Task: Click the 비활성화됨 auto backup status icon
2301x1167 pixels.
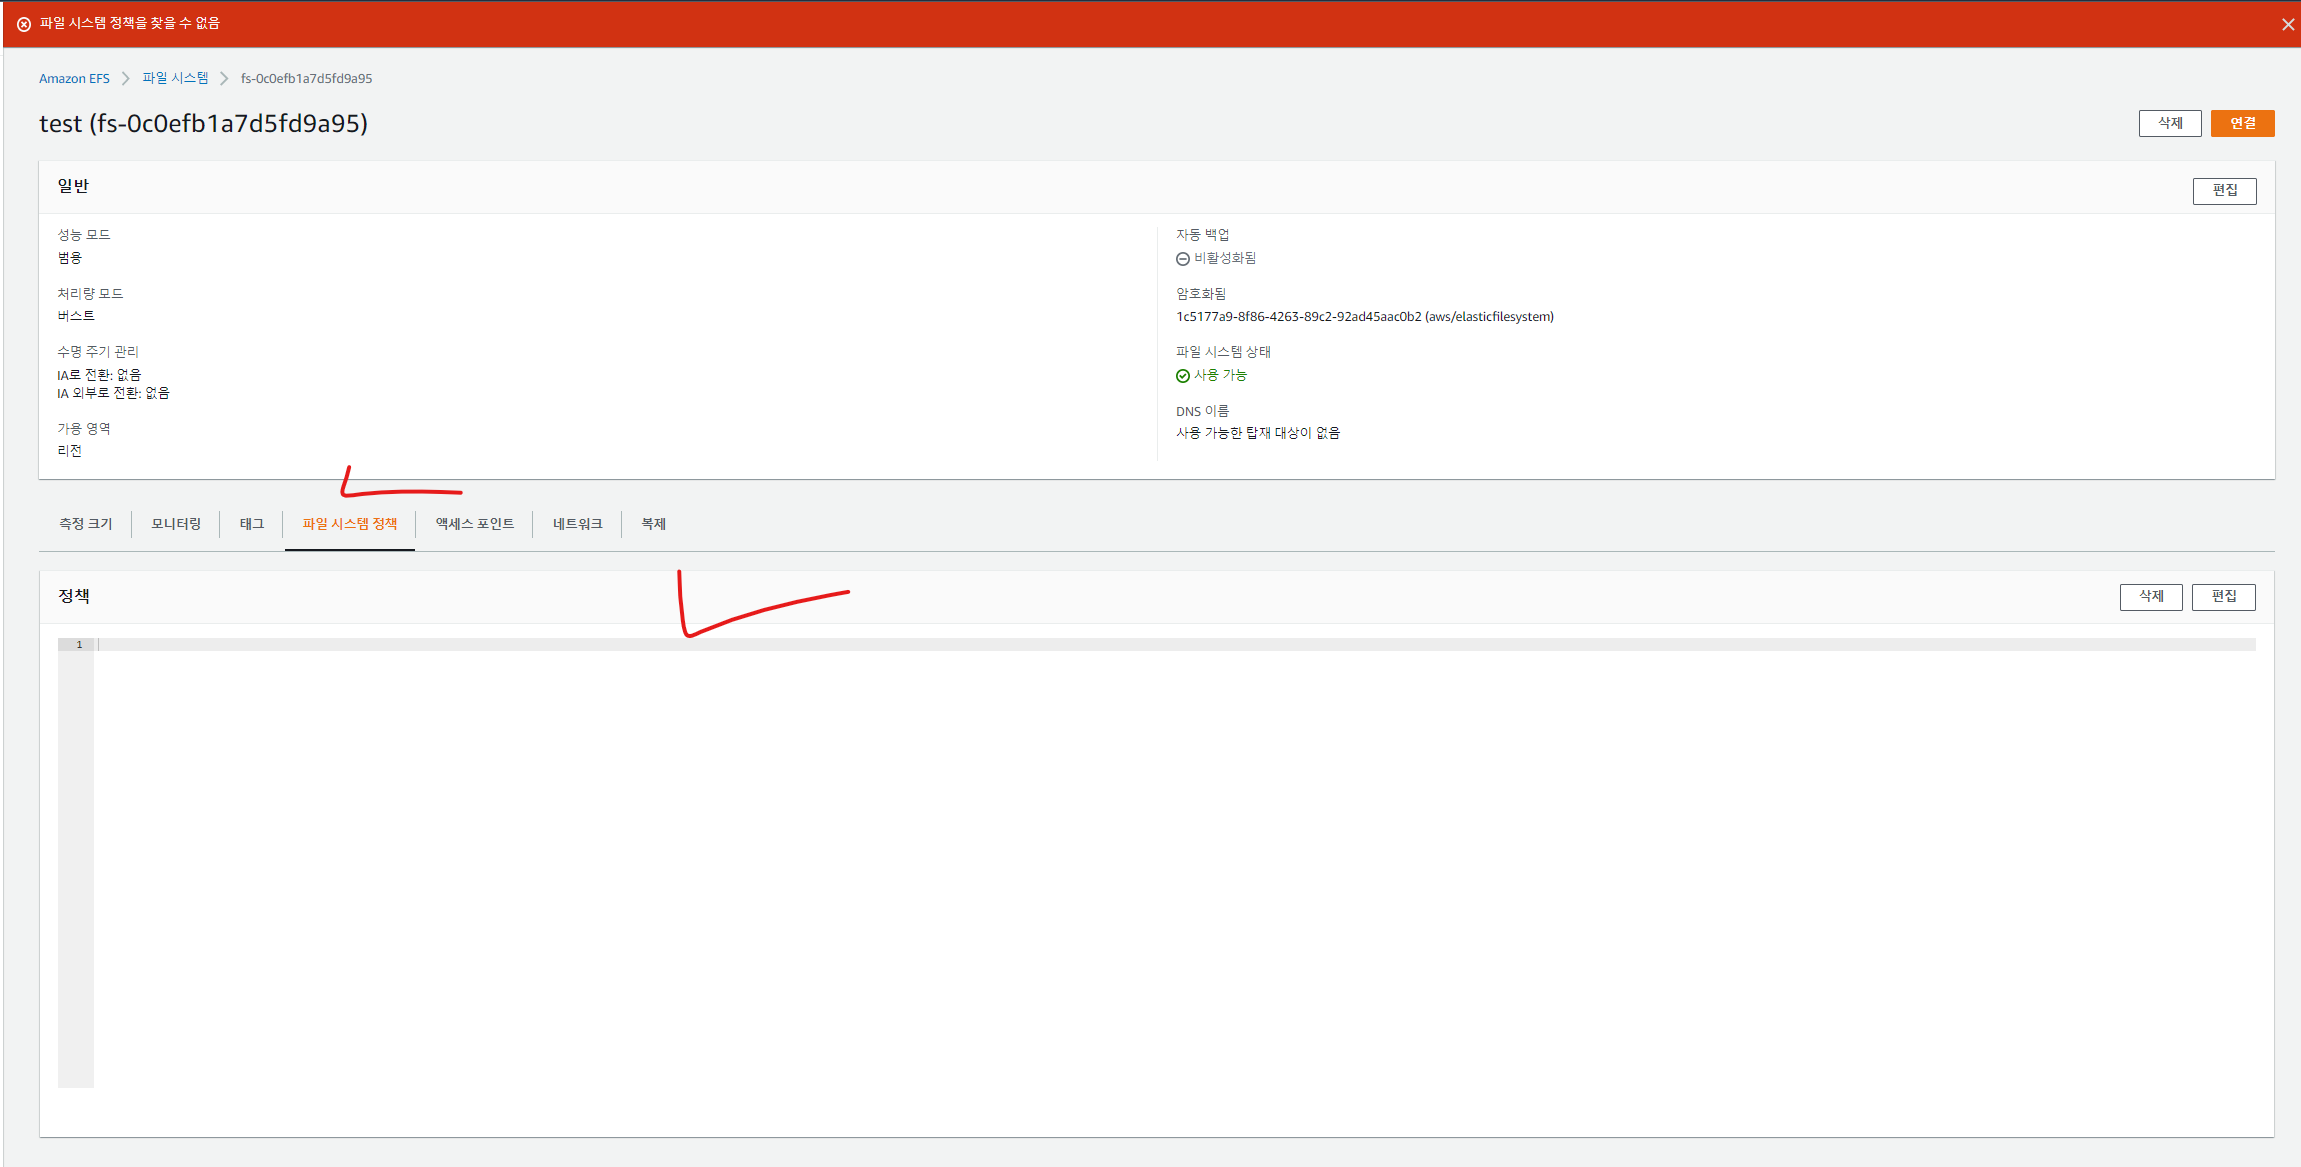Action: pyautogui.click(x=1183, y=259)
